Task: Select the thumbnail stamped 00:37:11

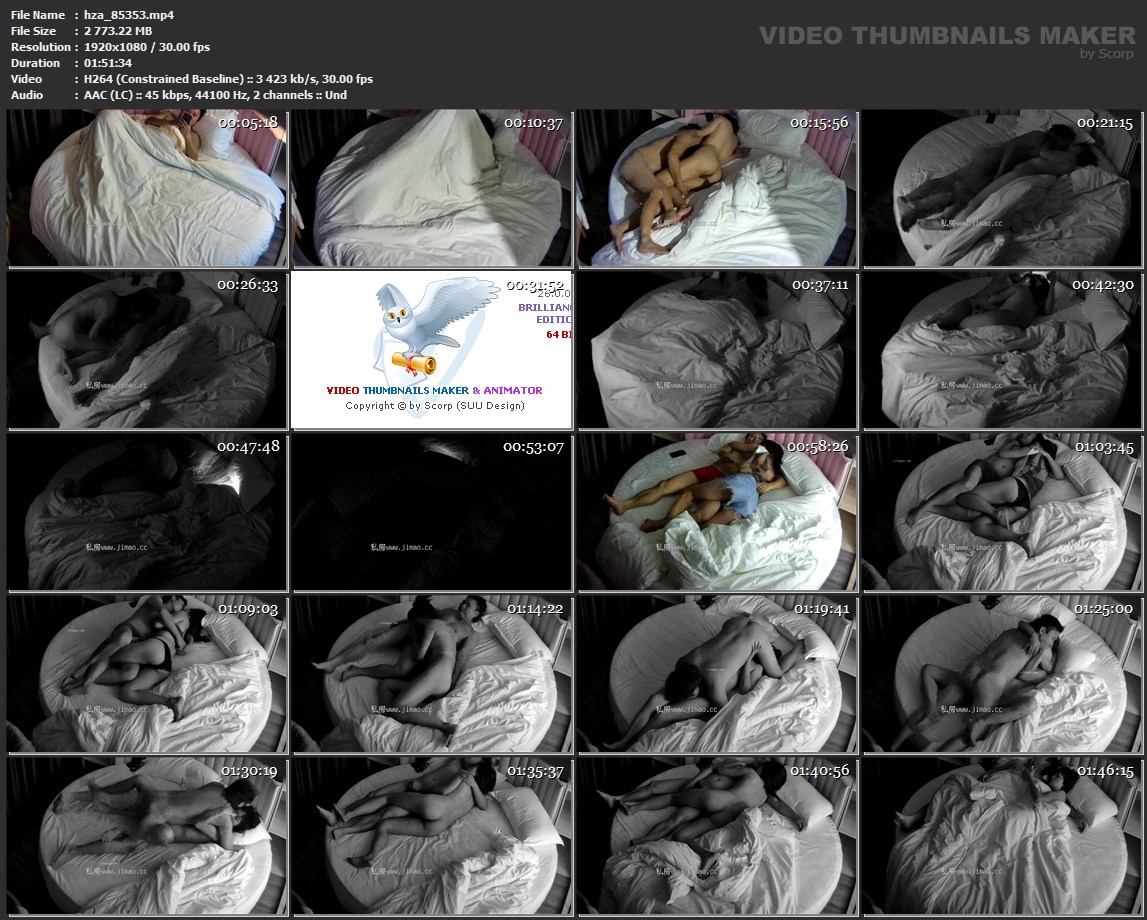Action: tap(718, 350)
